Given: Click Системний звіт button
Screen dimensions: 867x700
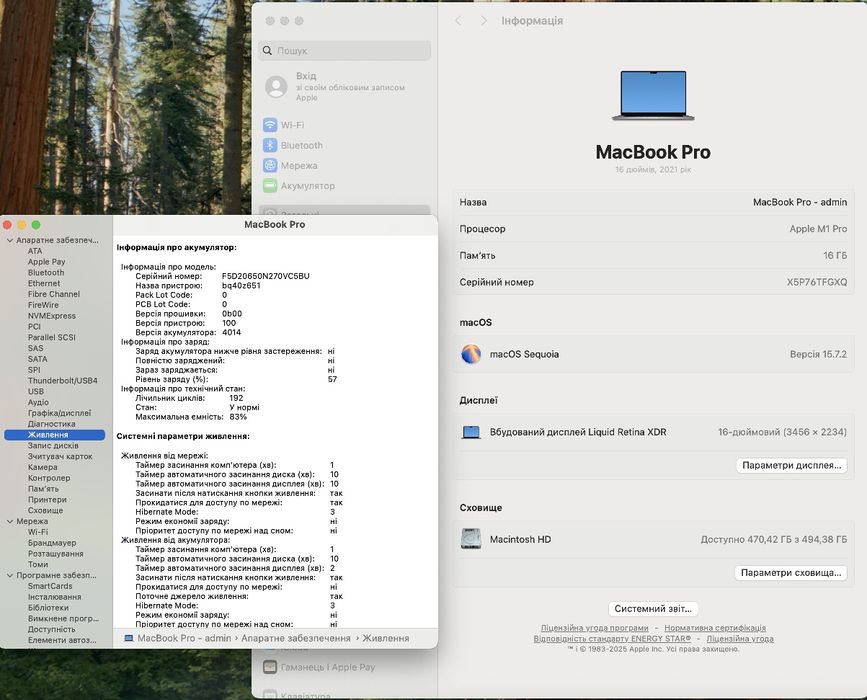Looking at the screenshot, I should pyautogui.click(x=653, y=608).
